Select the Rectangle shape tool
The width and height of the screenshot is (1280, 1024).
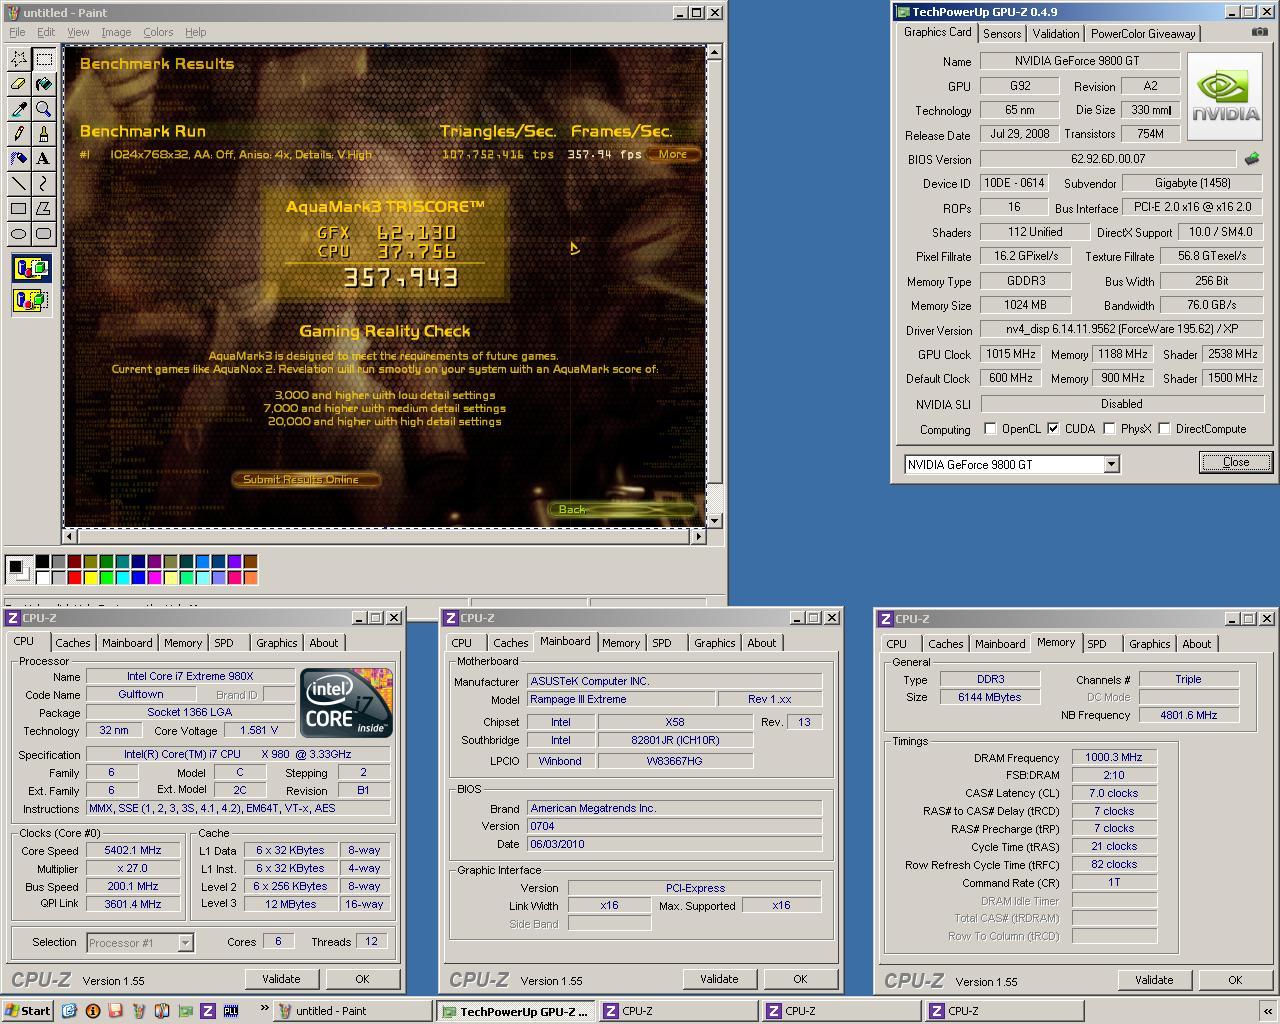[x=19, y=208]
